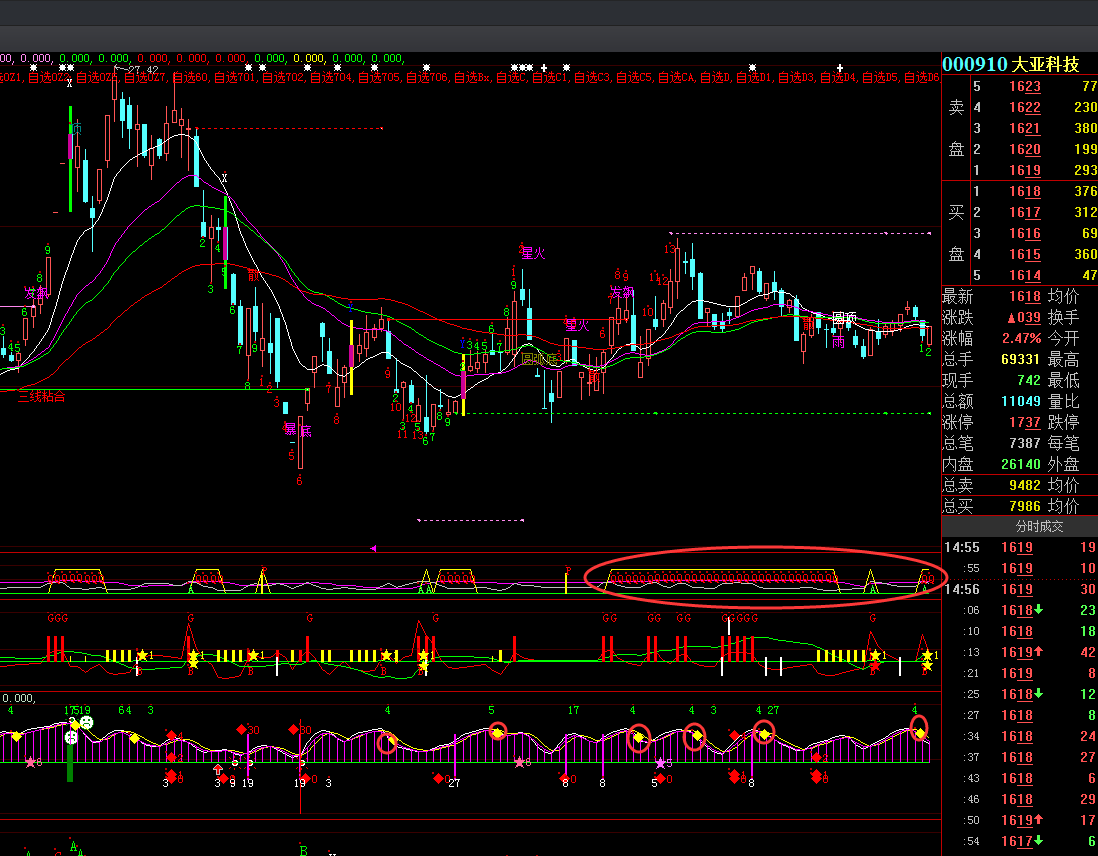The image size is (1098, 856).
Task: Select the 自选CA watchlist label
Action: click(x=676, y=77)
